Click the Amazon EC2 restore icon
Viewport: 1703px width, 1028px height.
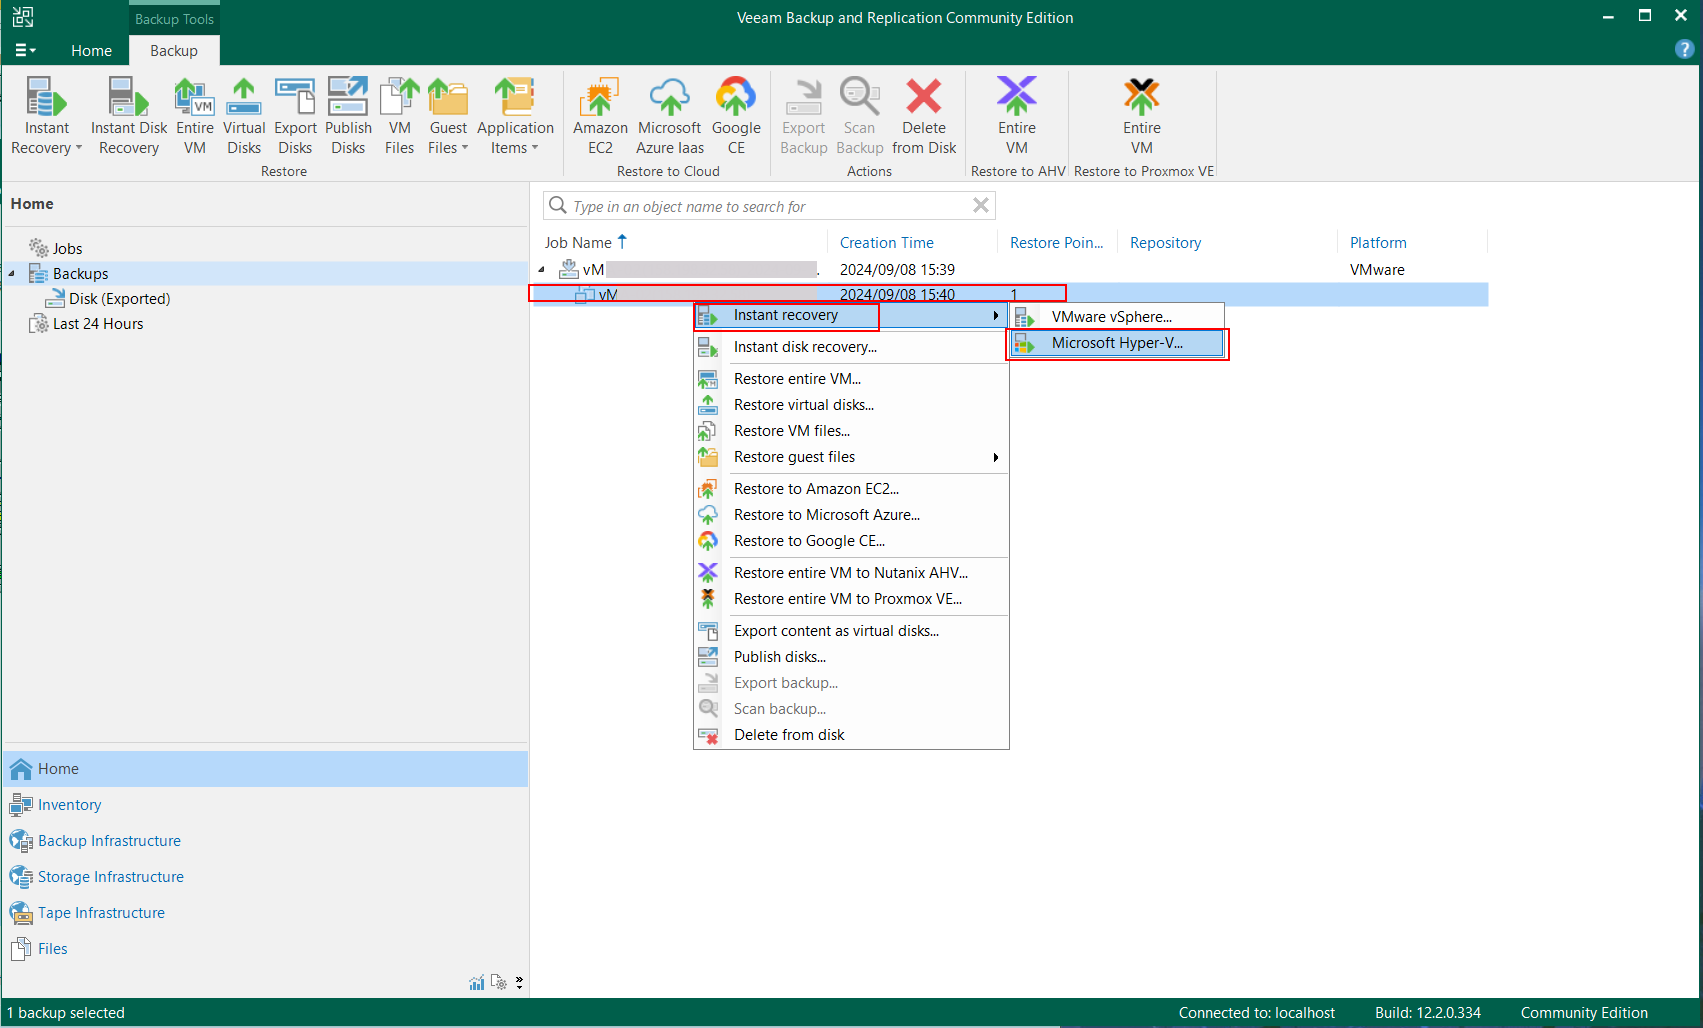coord(600,98)
